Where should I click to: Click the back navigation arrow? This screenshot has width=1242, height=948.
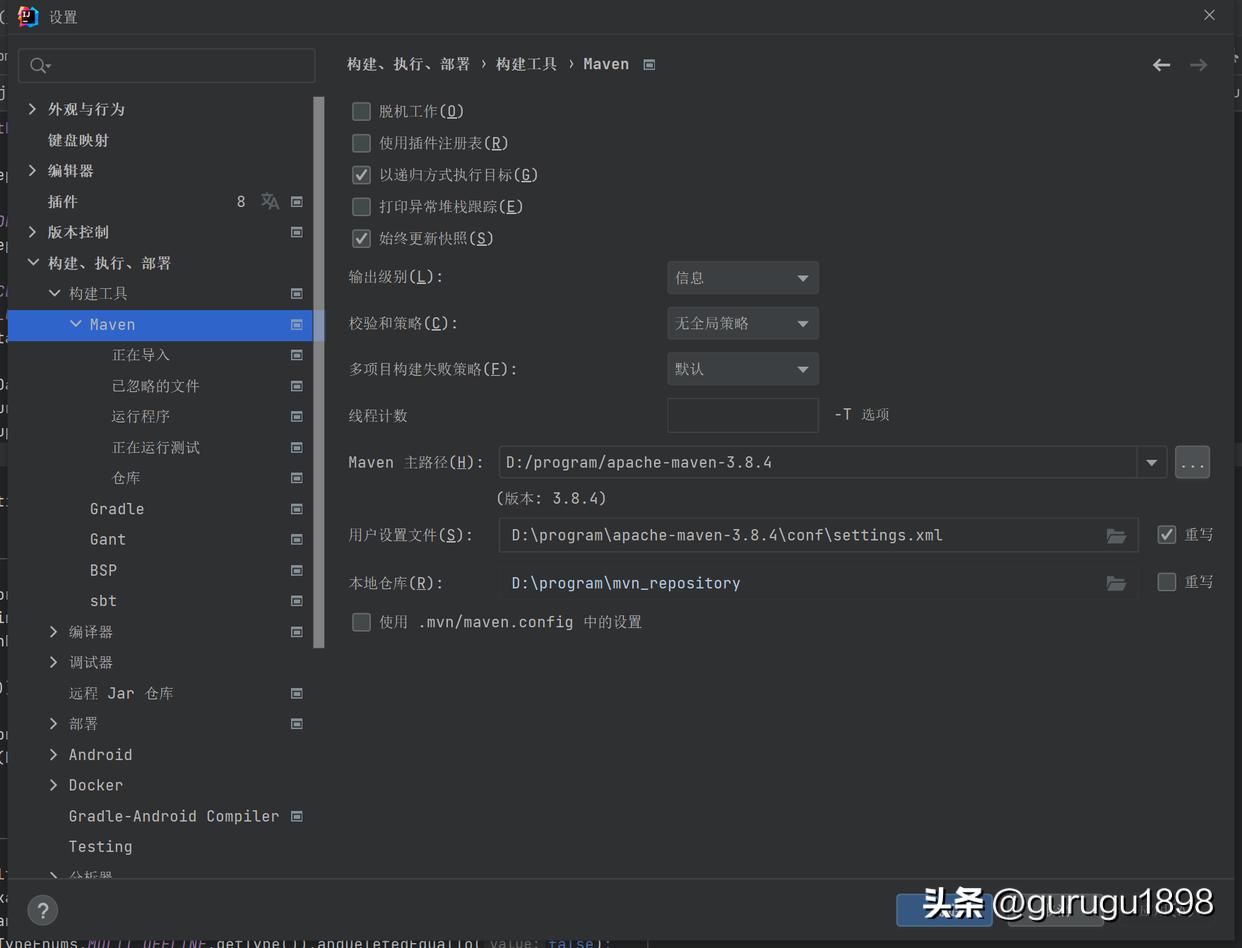pos(1161,64)
